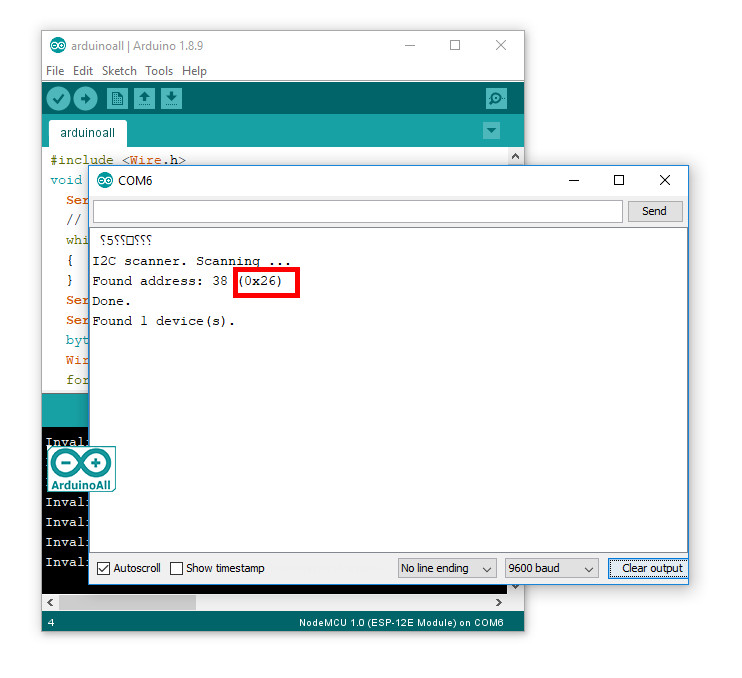Screen dimensions: 742x678
Task: Open the tab options dropdown arrow
Action: coord(491,131)
